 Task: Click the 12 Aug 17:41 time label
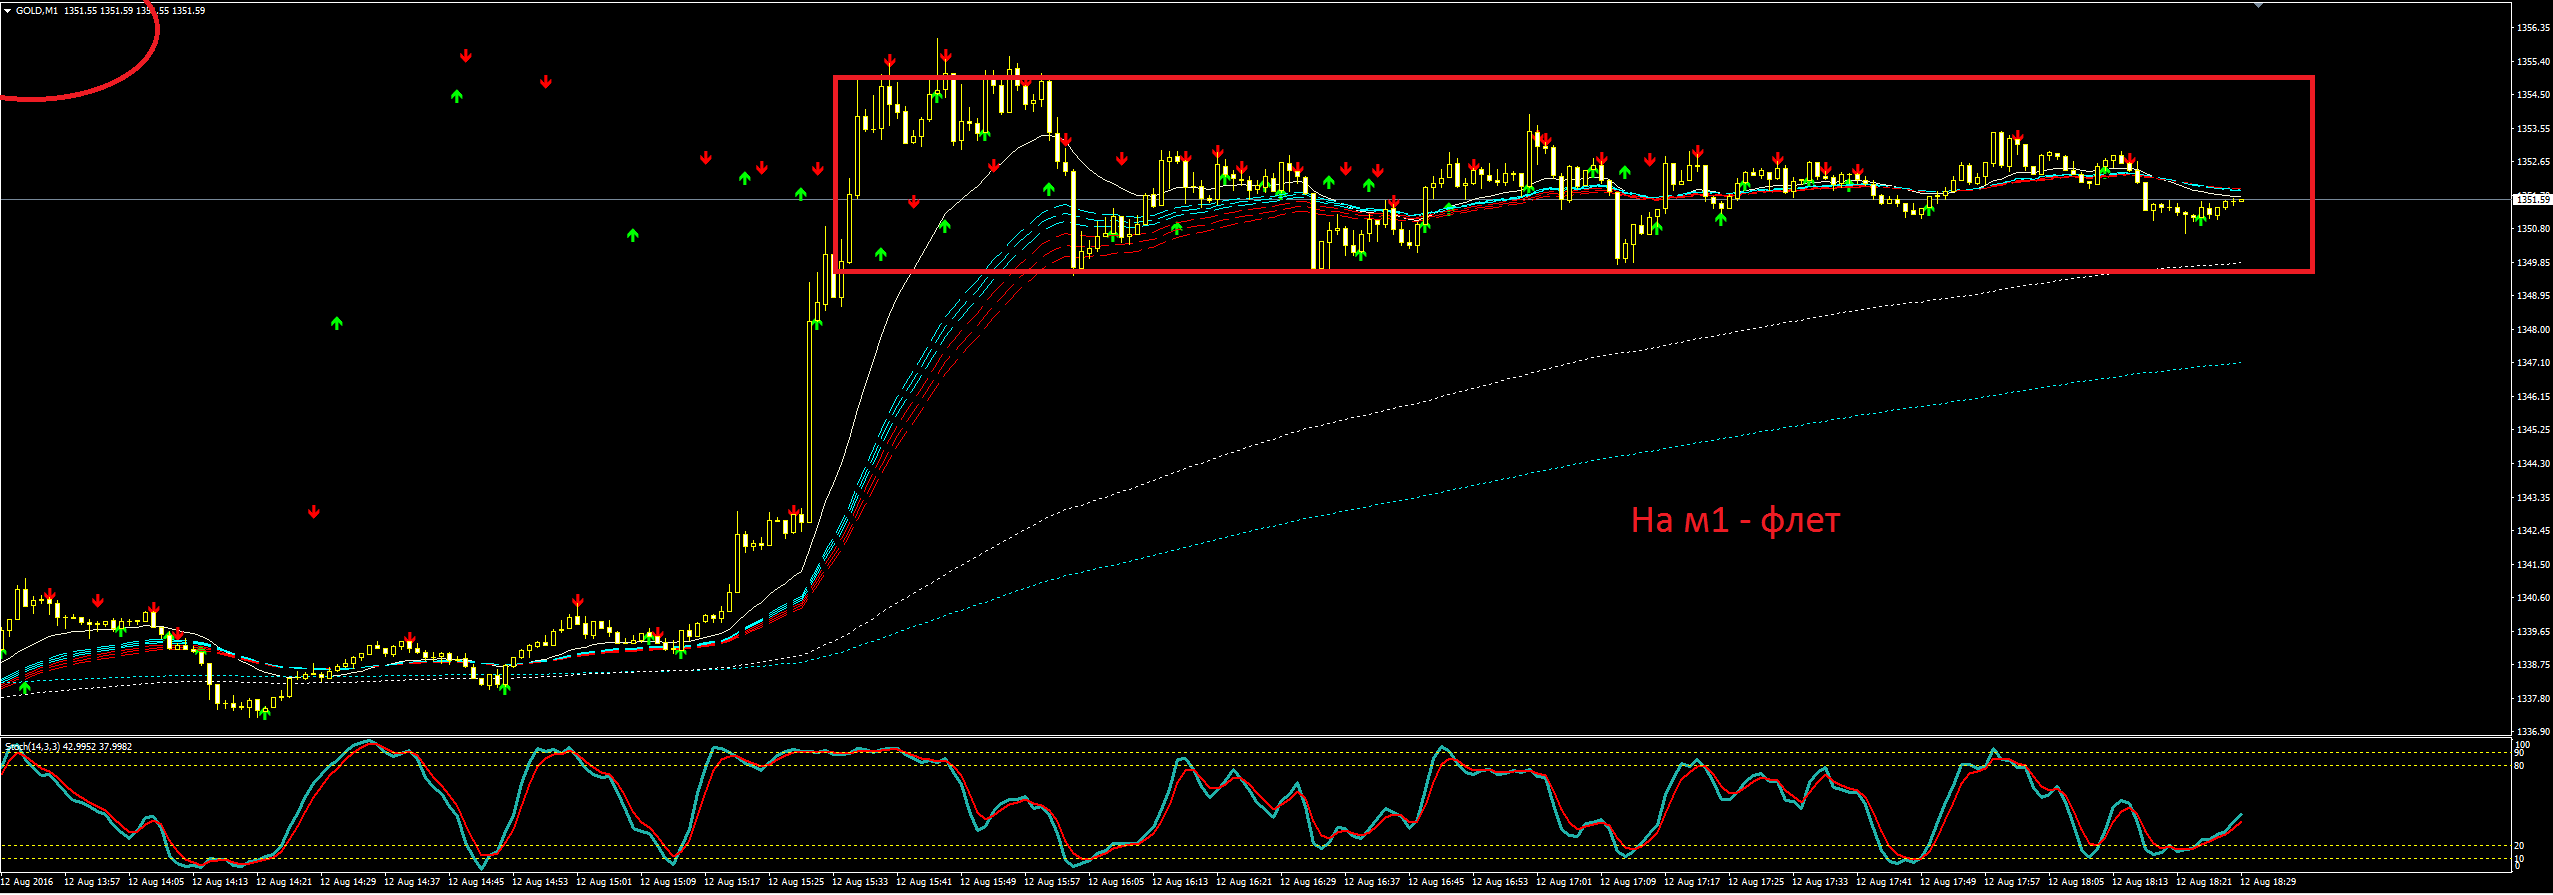[1884, 882]
